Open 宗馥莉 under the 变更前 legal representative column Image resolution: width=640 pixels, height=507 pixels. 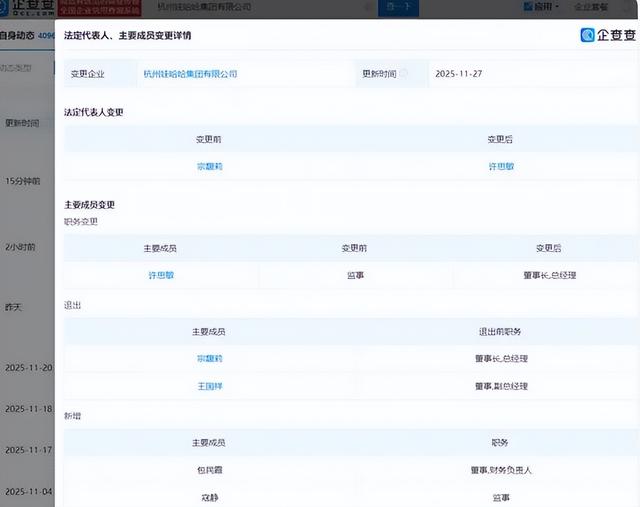[x=209, y=167]
